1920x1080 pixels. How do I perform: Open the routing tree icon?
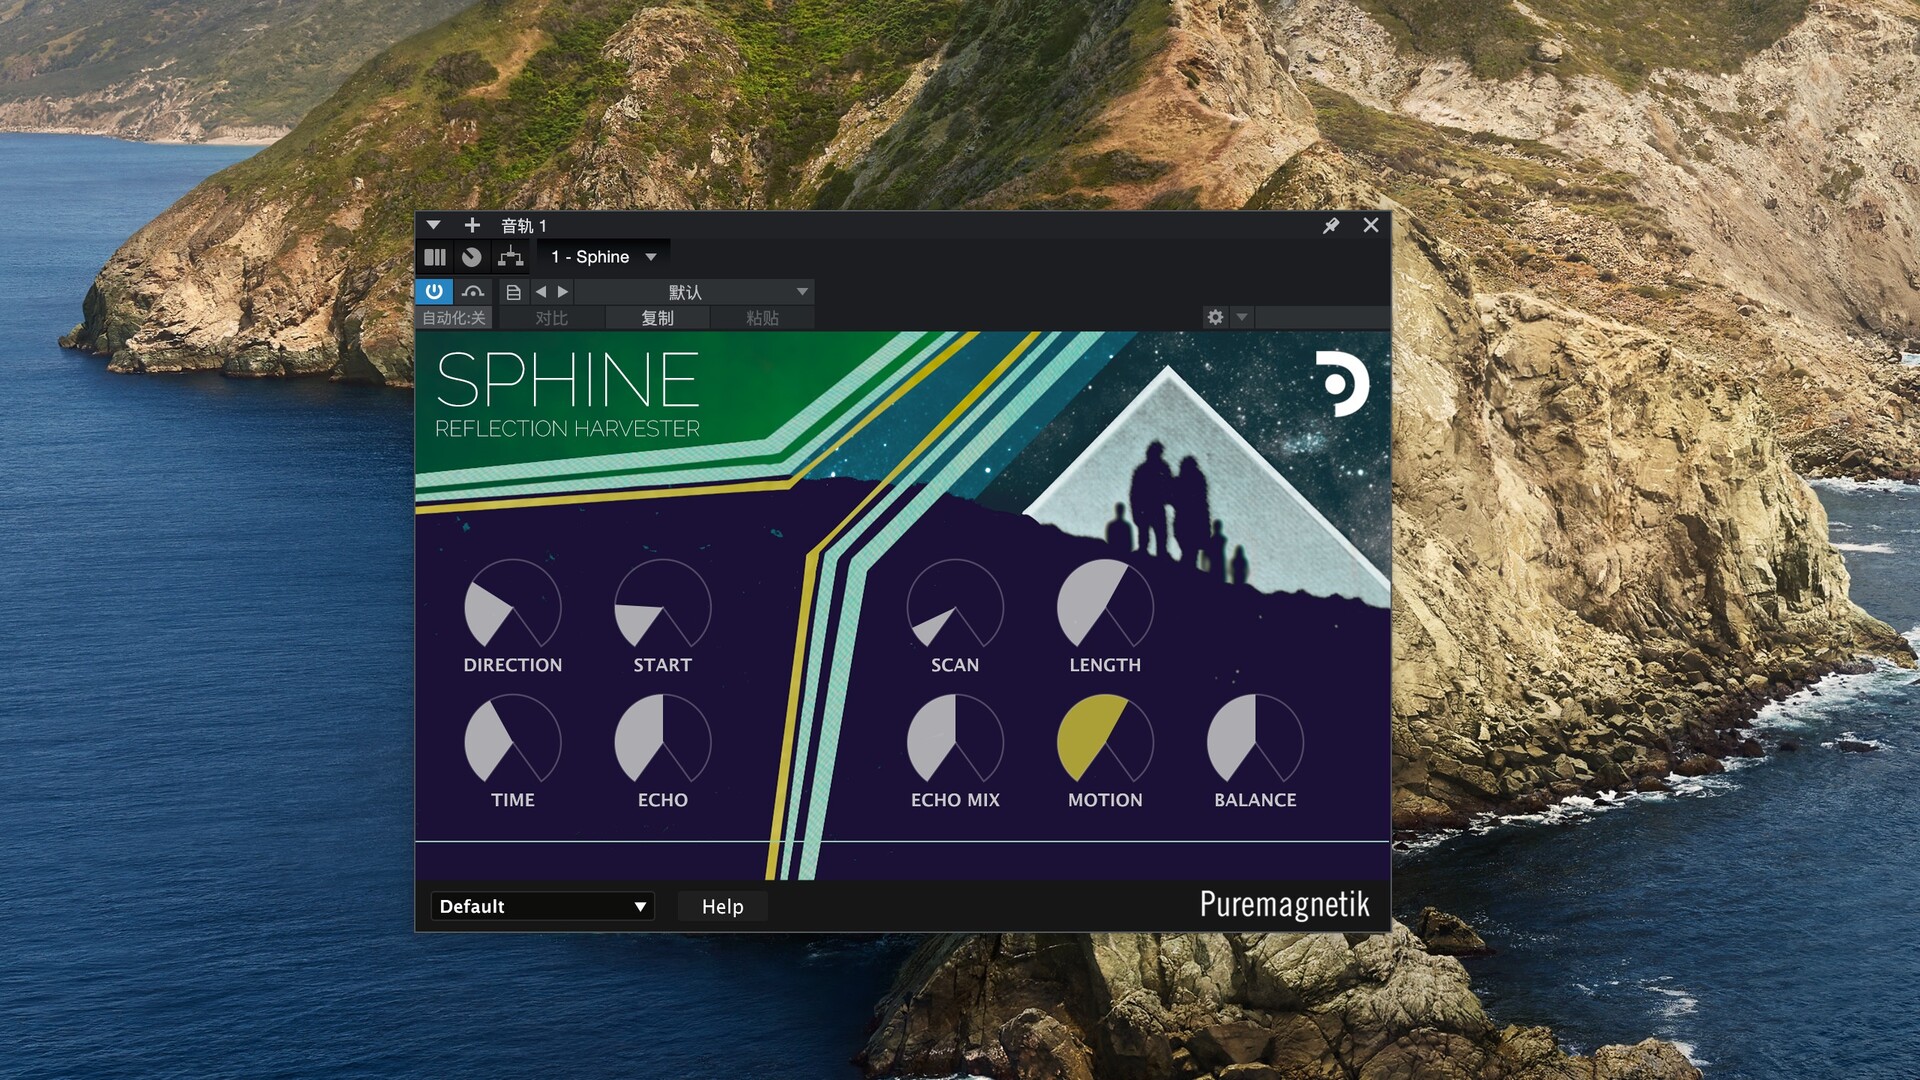[x=511, y=257]
